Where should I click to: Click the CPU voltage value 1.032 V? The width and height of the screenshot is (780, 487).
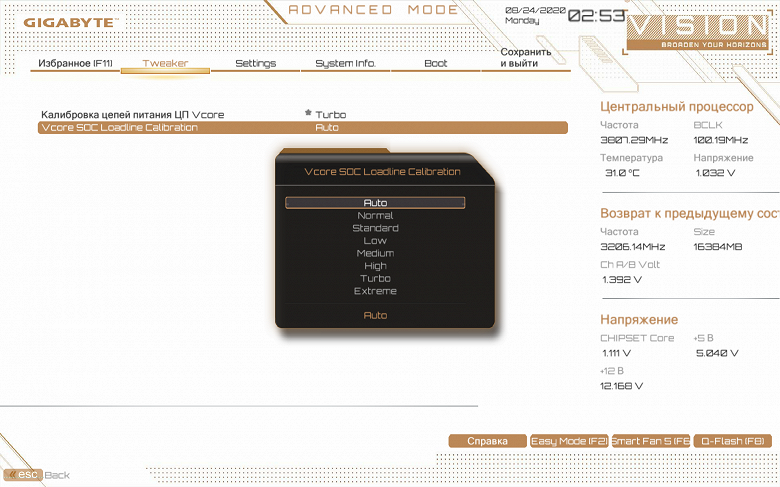click(x=715, y=173)
